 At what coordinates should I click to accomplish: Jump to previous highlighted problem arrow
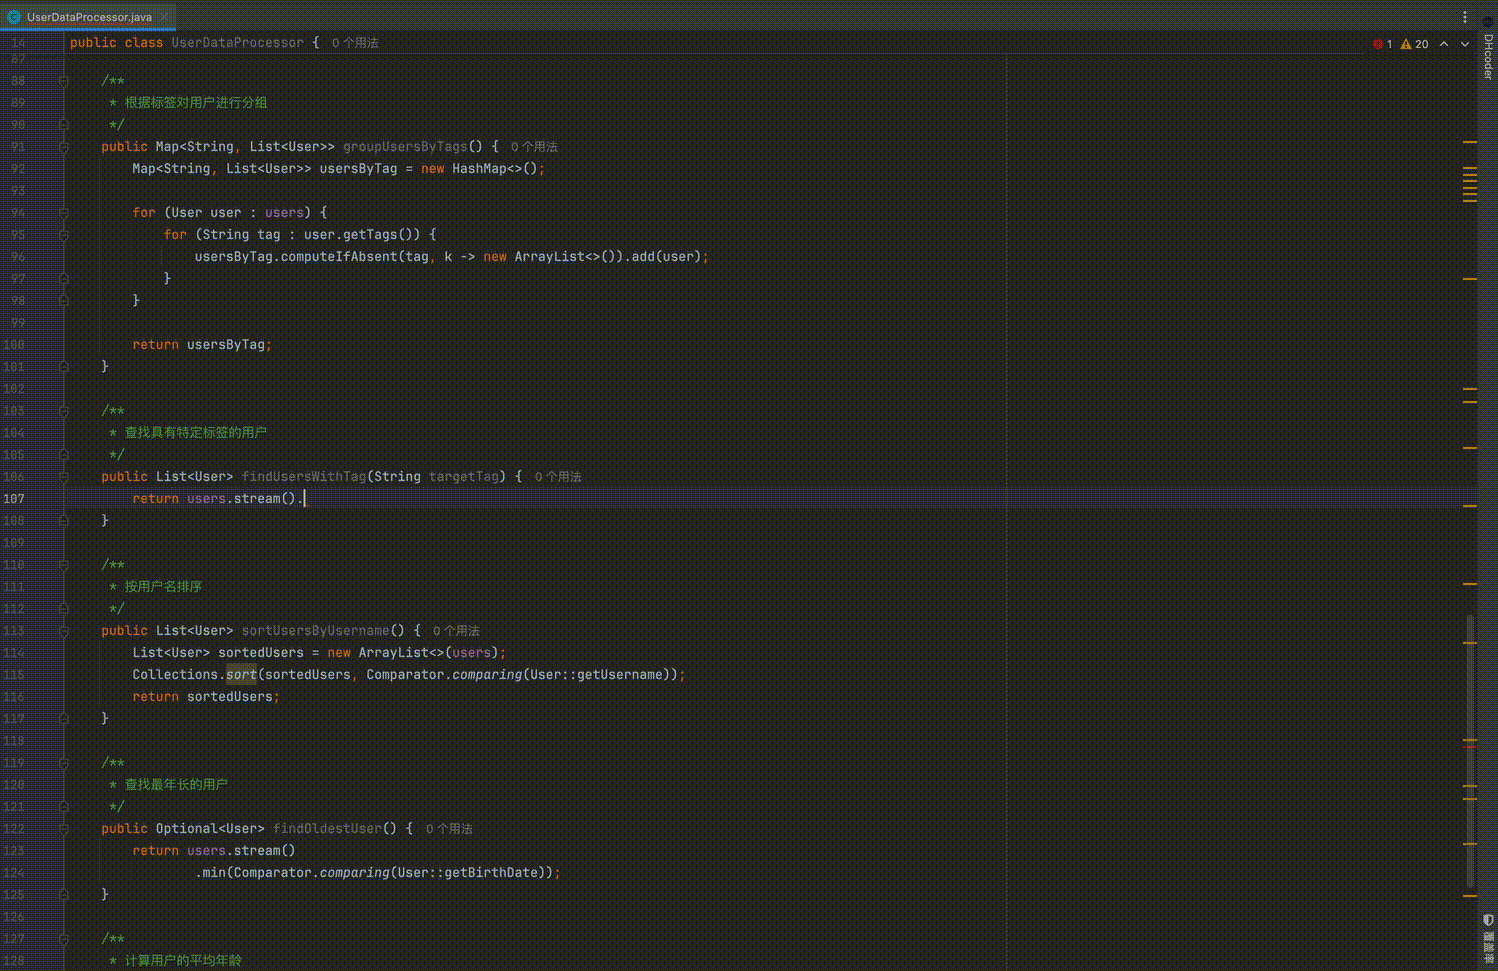pyautogui.click(x=1444, y=44)
